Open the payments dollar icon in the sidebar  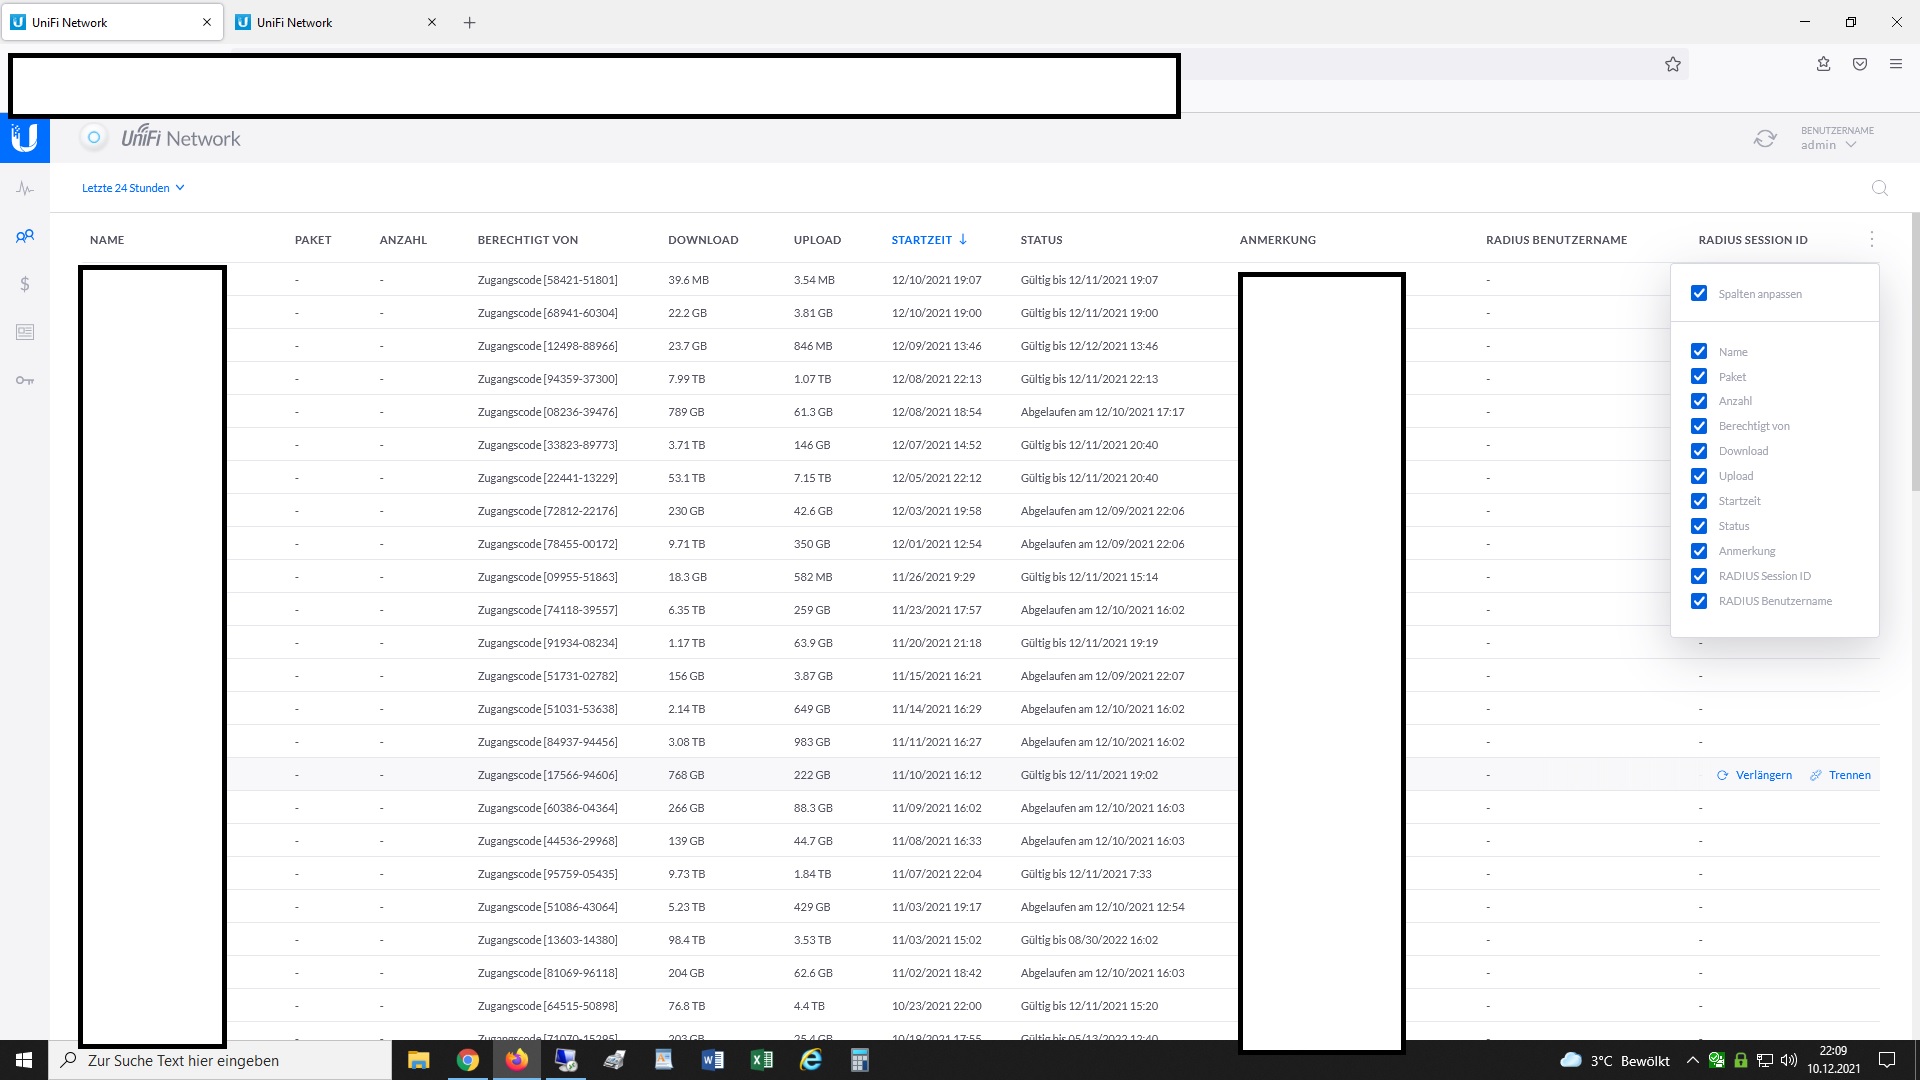[25, 284]
